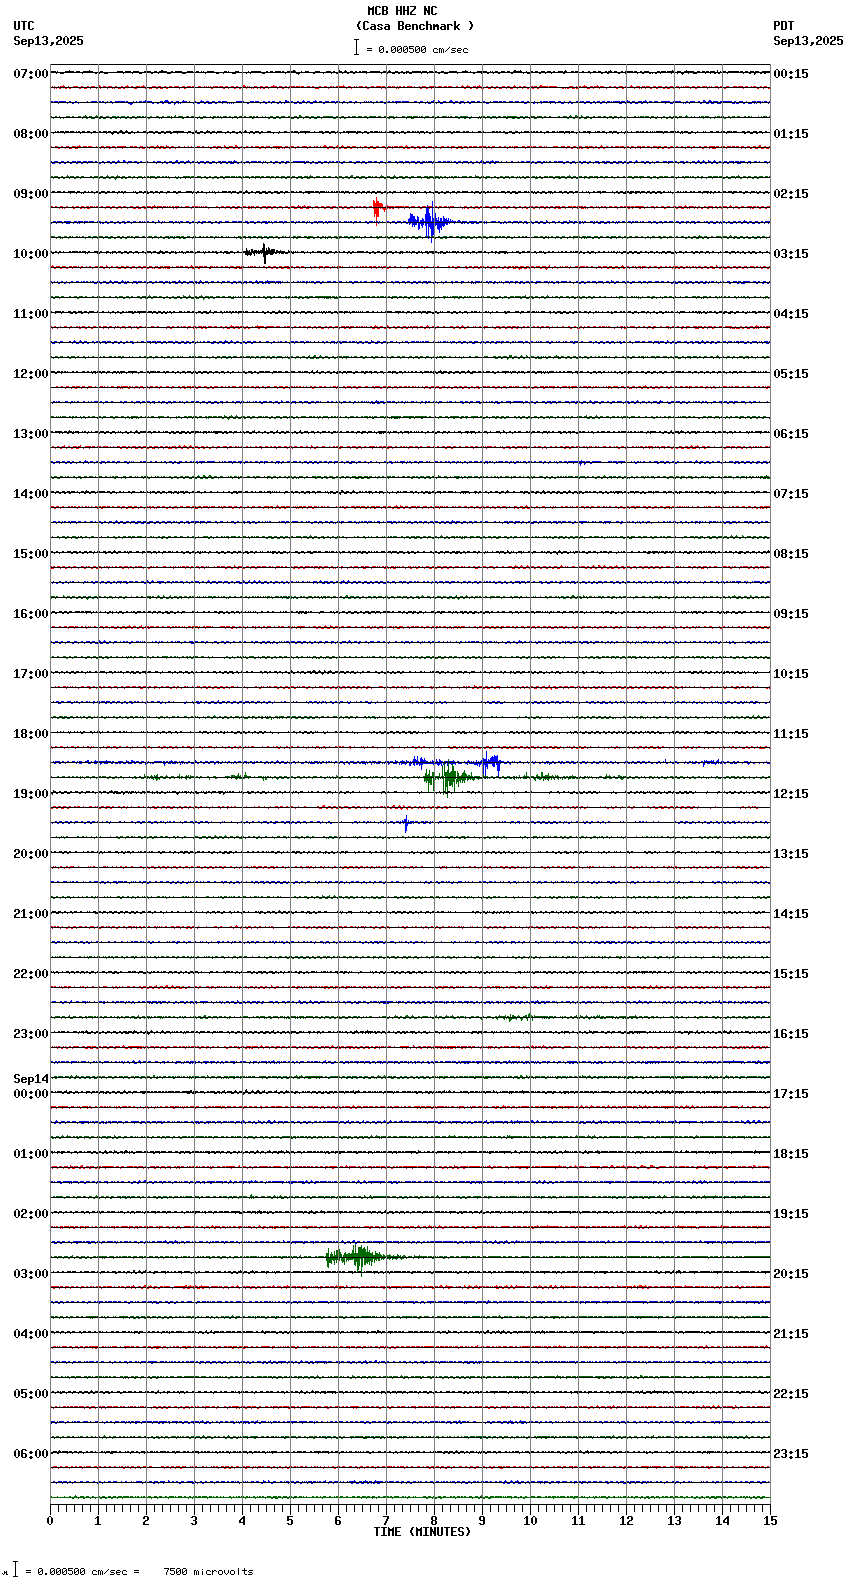This screenshot has width=850, height=1584.
Task: Click the '19:00' UTC time label
Action: (31, 794)
